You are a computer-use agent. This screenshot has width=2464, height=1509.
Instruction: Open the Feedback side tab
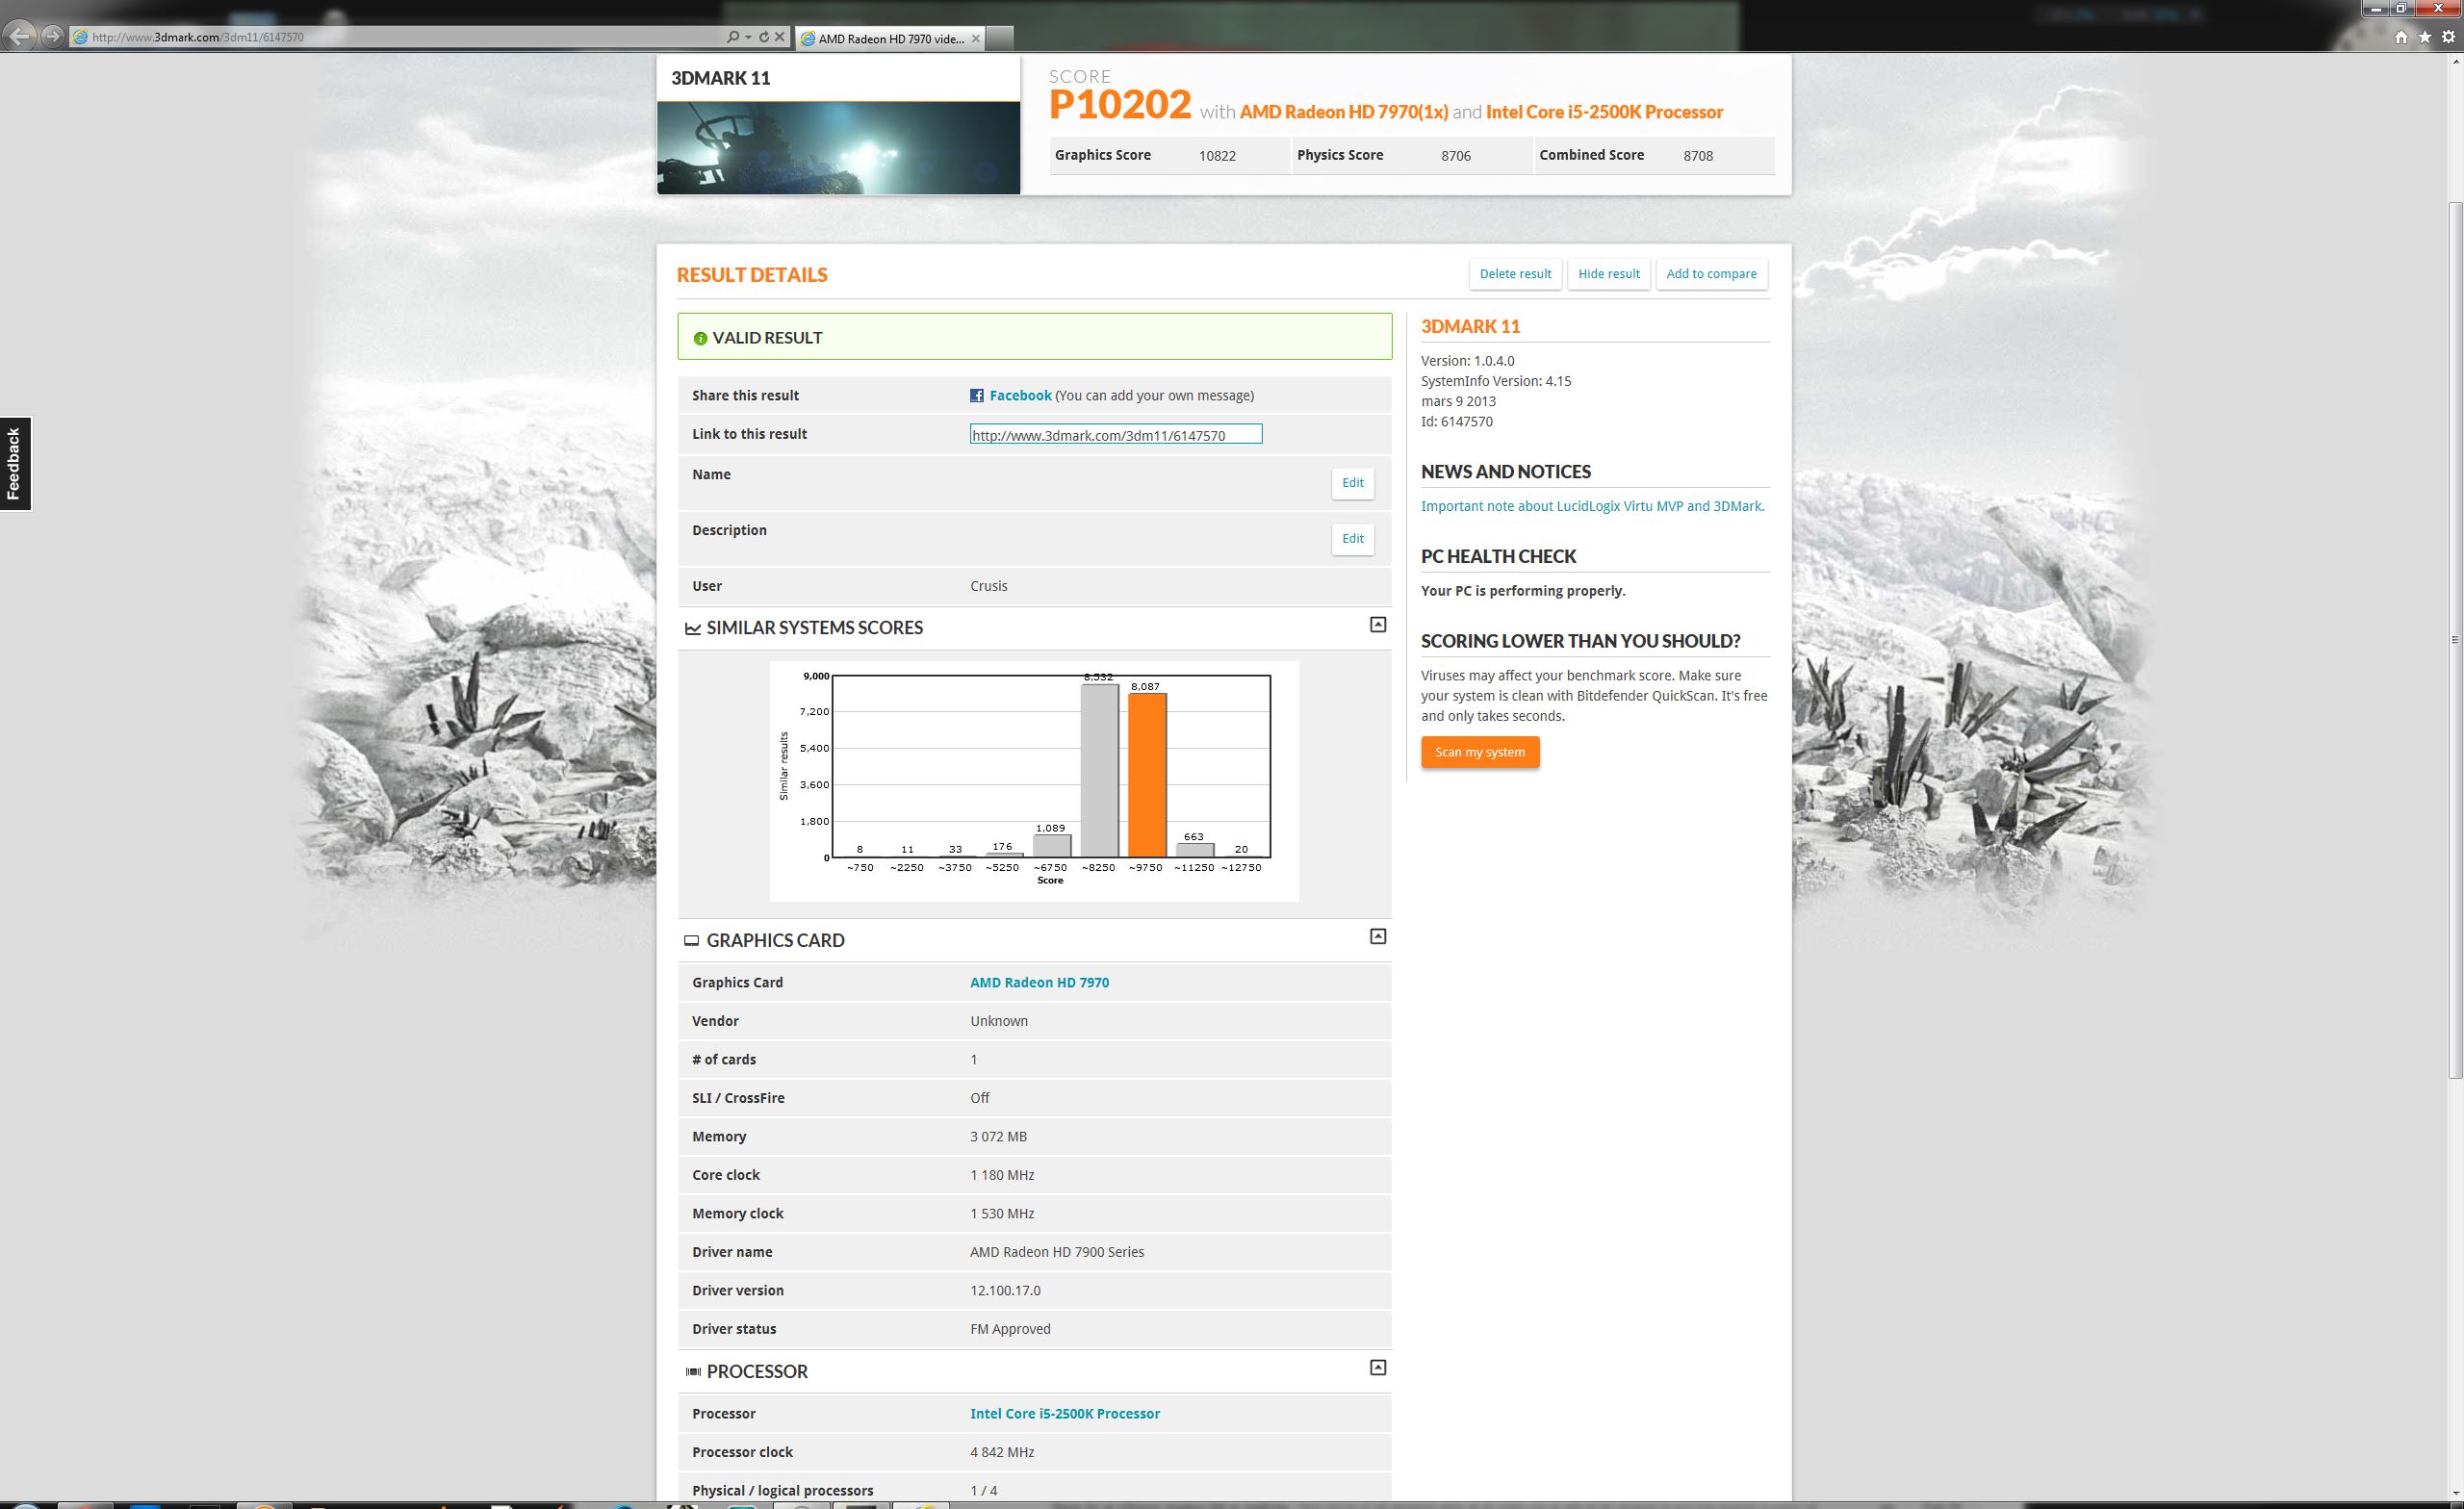15,463
